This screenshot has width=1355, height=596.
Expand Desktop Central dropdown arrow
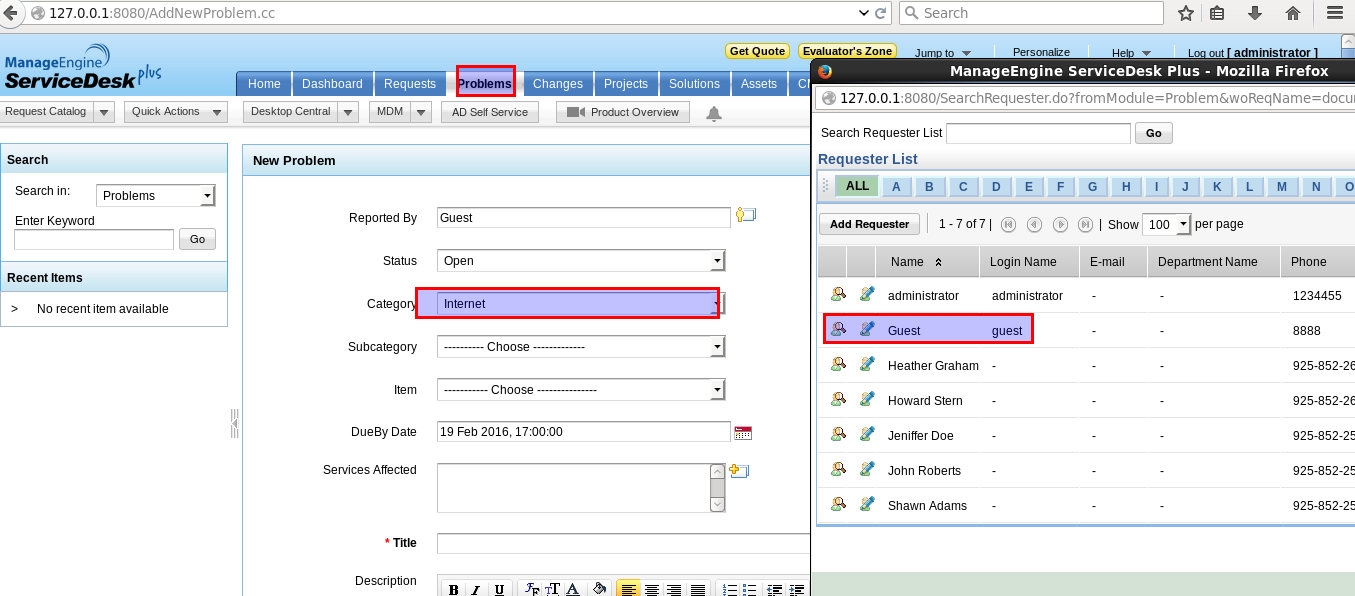(348, 112)
